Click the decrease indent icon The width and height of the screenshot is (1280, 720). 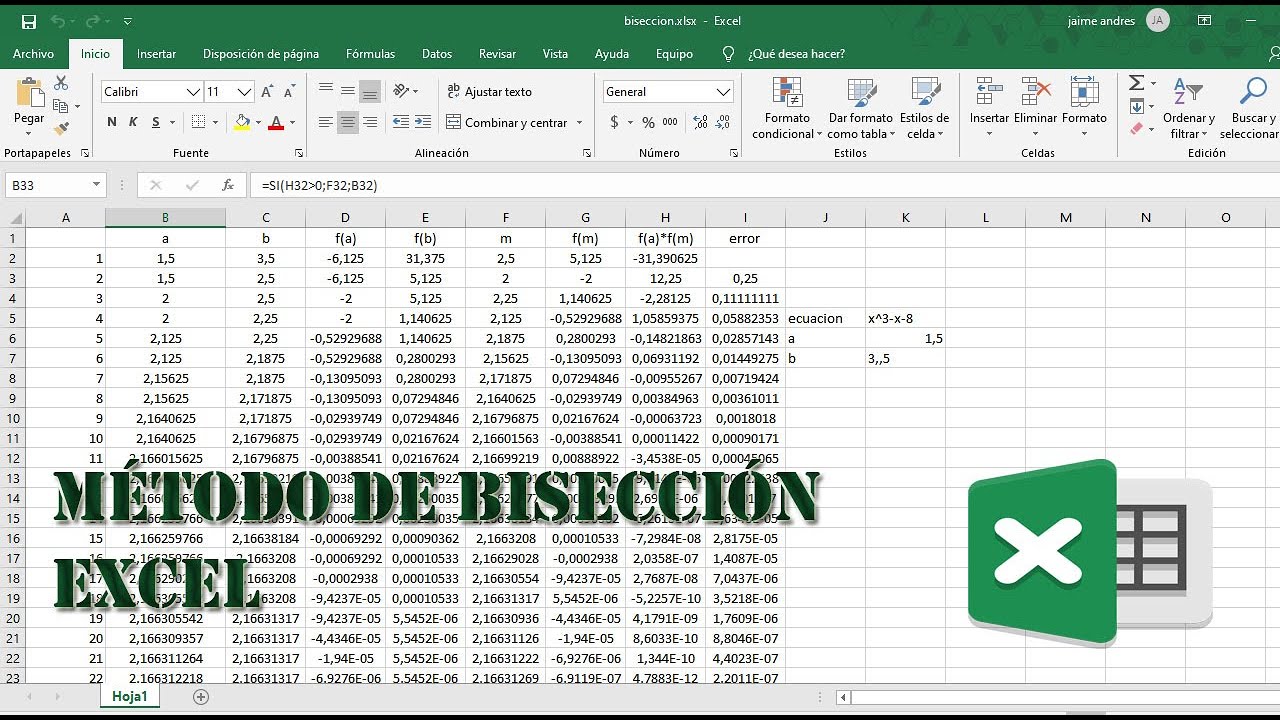click(x=401, y=122)
